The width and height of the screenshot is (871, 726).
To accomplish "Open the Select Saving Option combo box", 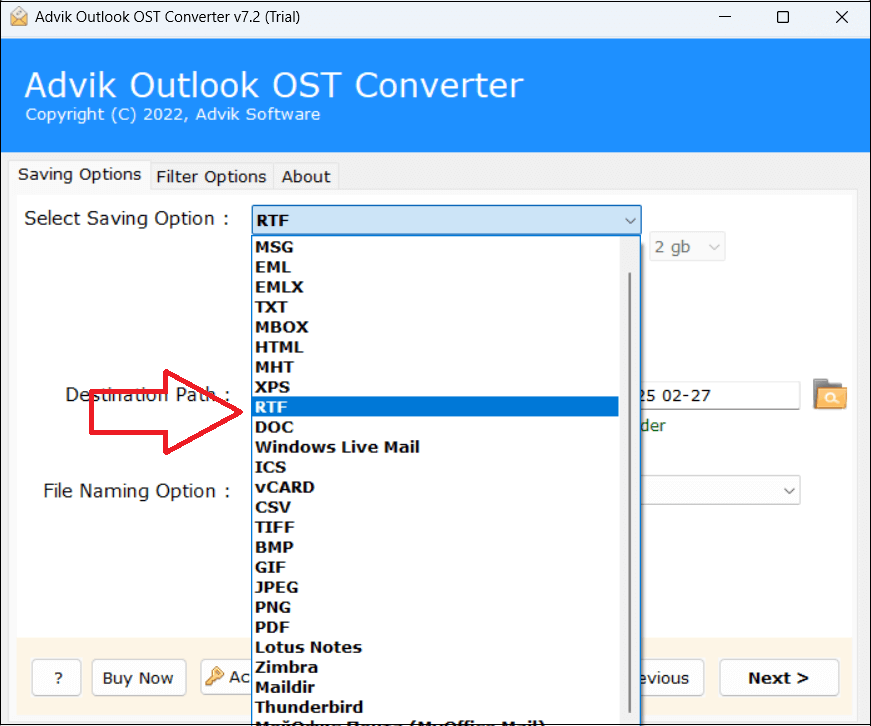I will 446,220.
